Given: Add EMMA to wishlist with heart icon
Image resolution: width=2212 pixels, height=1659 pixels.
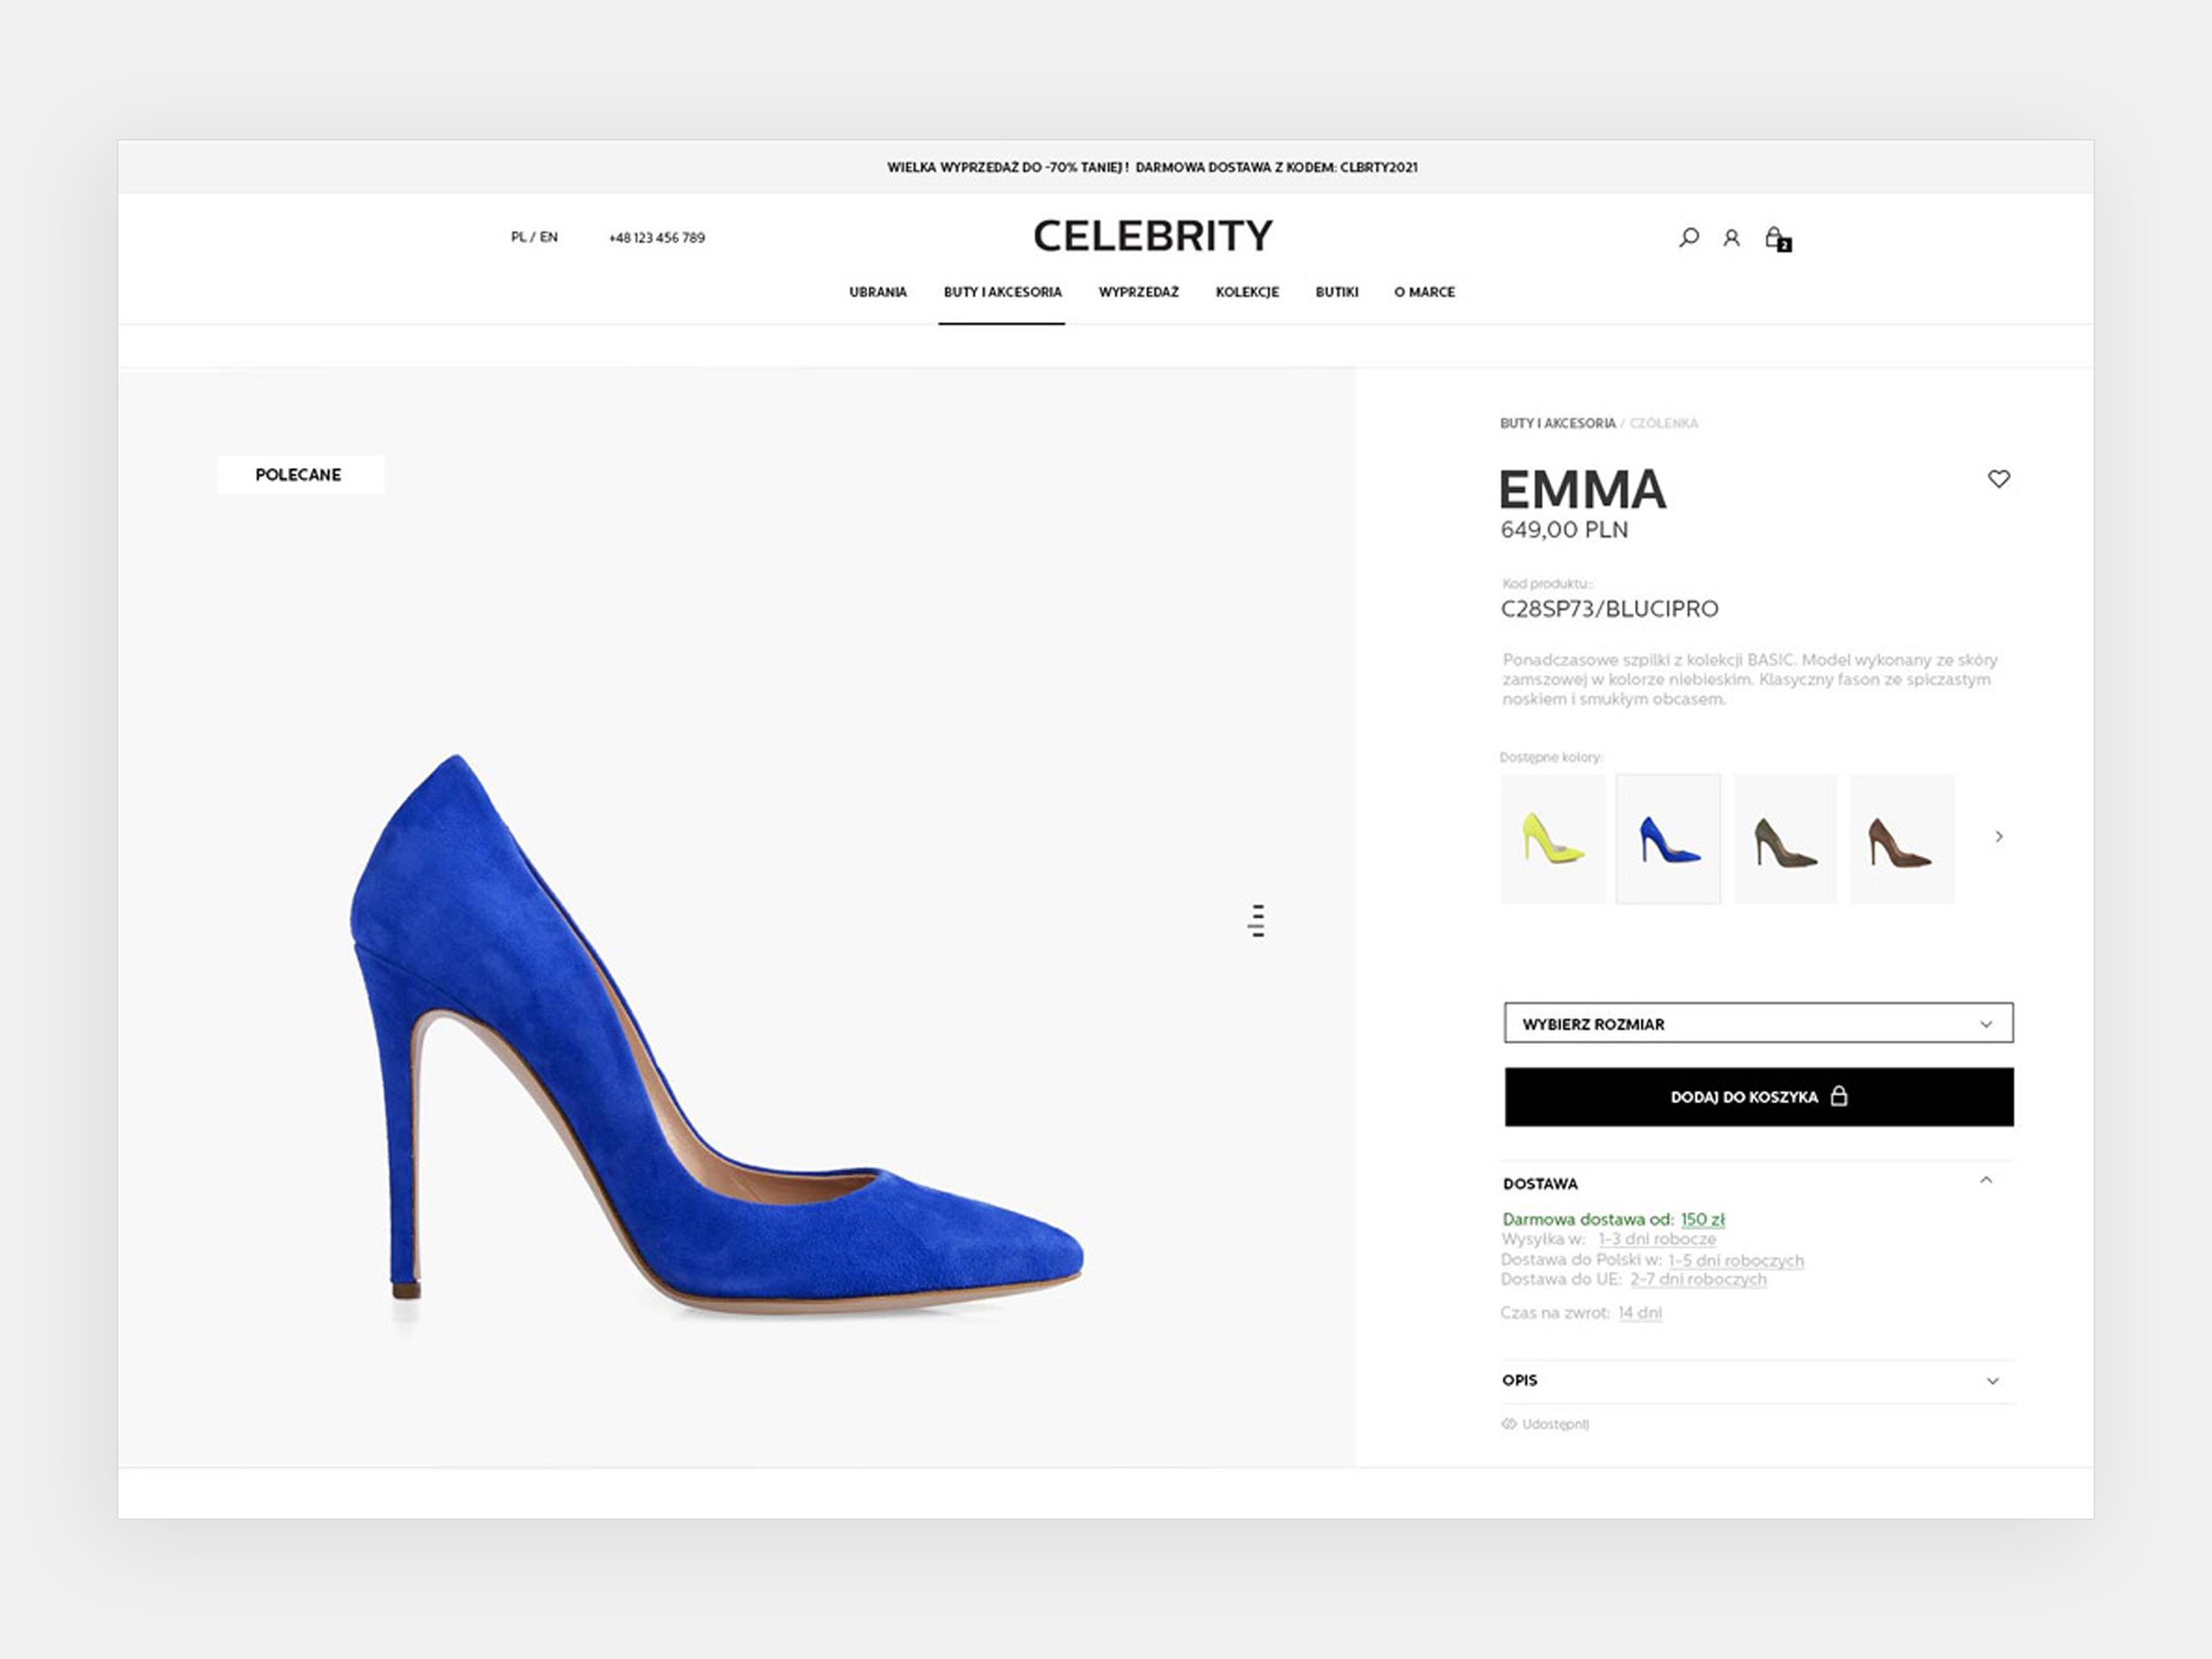Looking at the screenshot, I should (x=1998, y=479).
